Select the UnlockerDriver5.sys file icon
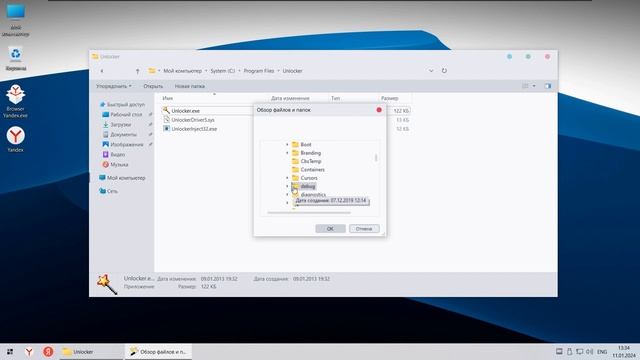The width and height of the screenshot is (640, 360). [x=166, y=120]
